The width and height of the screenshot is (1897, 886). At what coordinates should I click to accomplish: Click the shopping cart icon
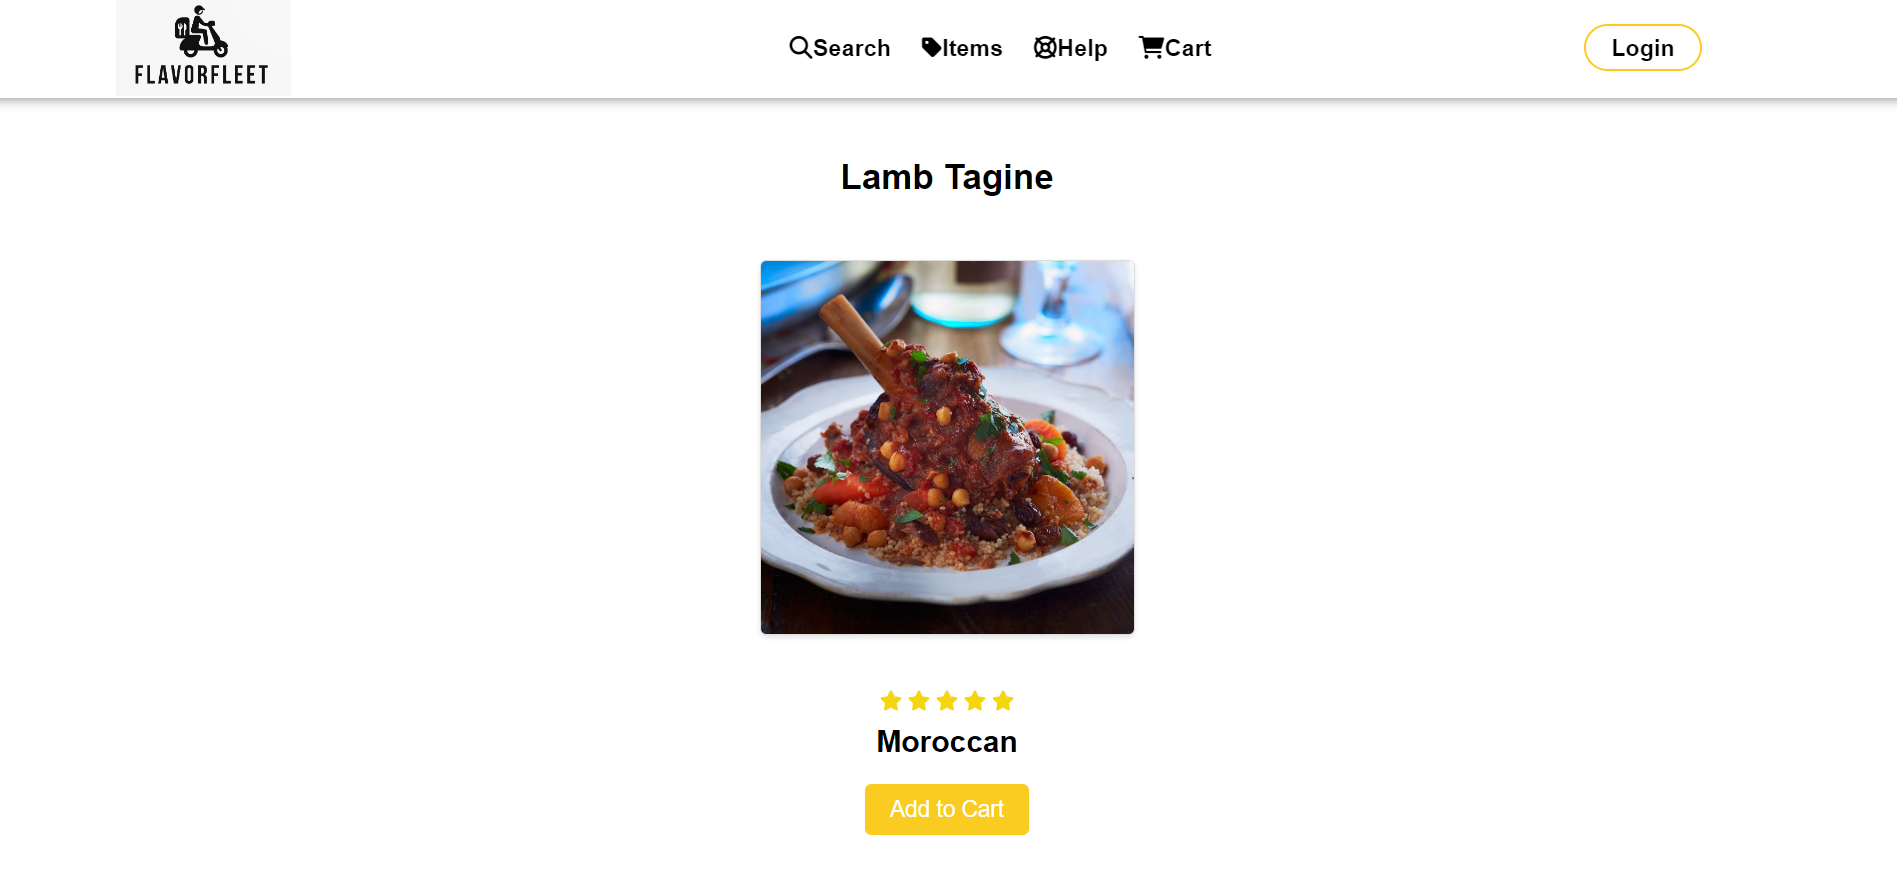point(1151,47)
